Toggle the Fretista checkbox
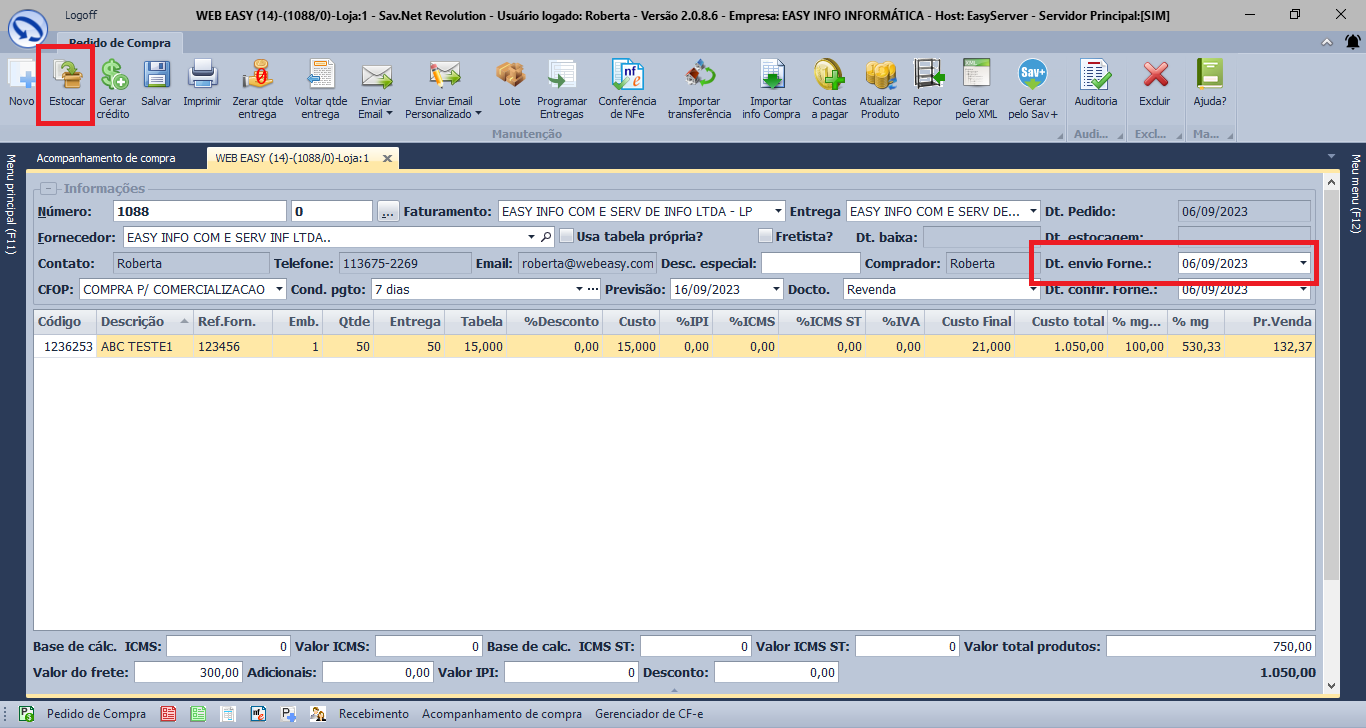The width and height of the screenshot is (1366, 728). (x=766, y=237)
